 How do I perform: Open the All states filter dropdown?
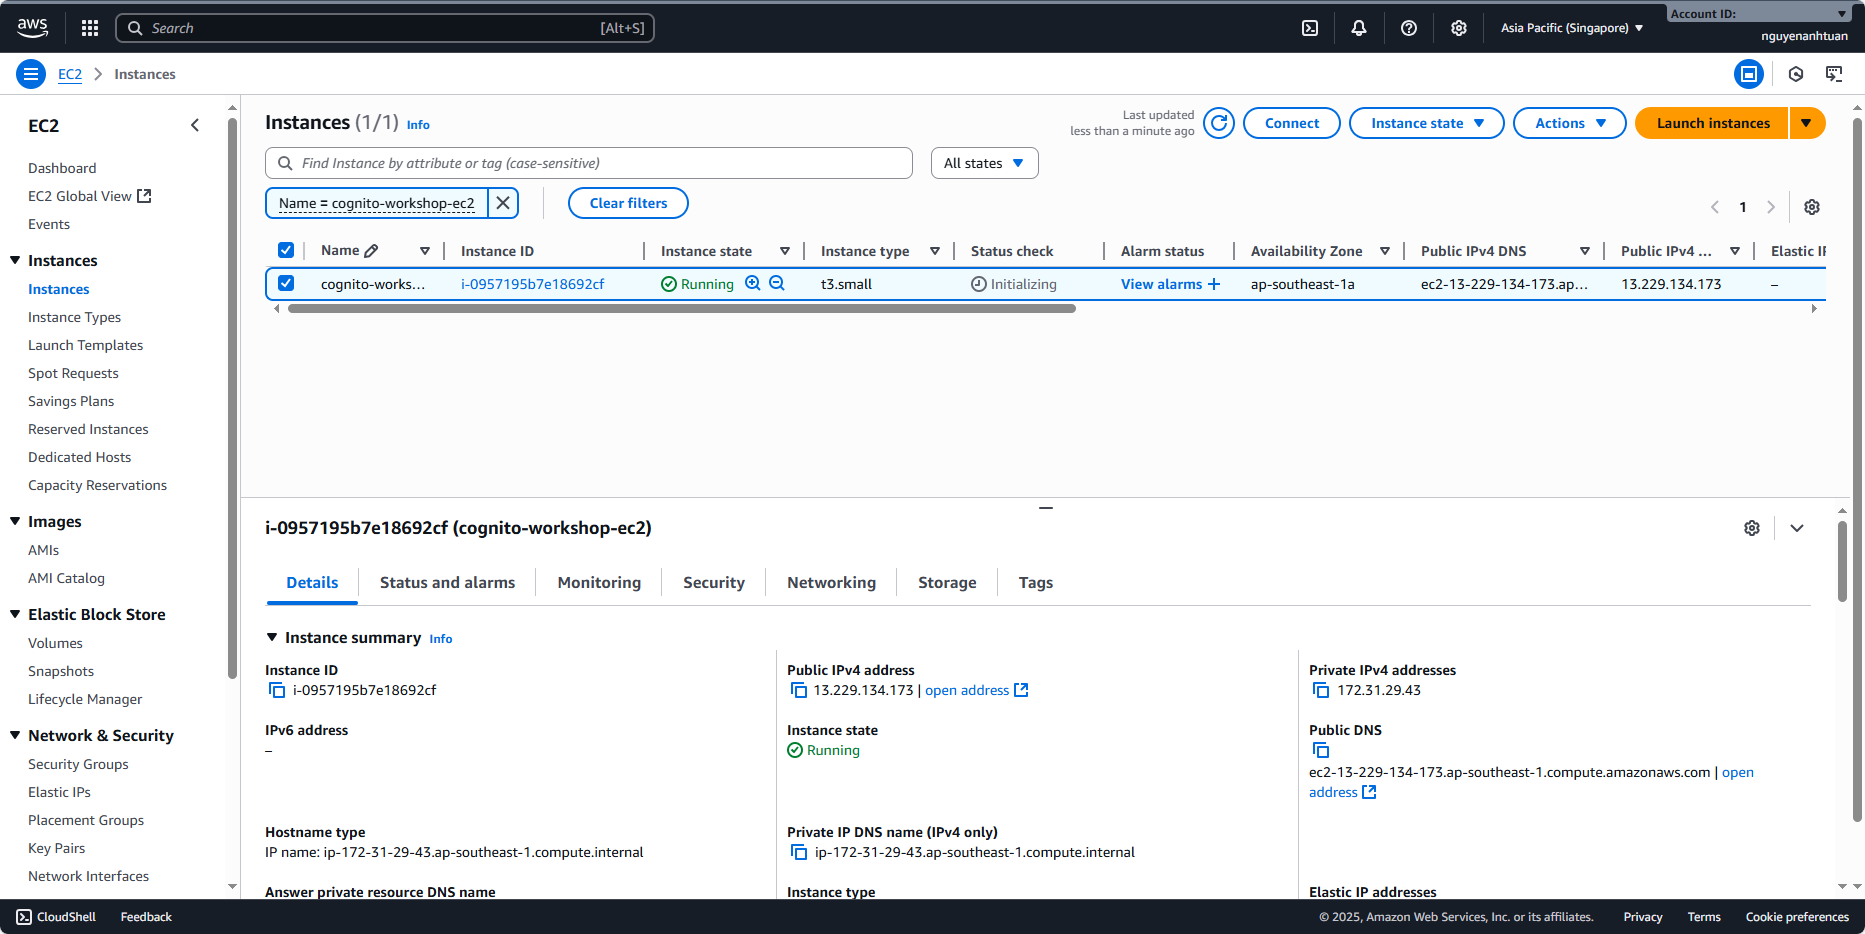point(984,163)
